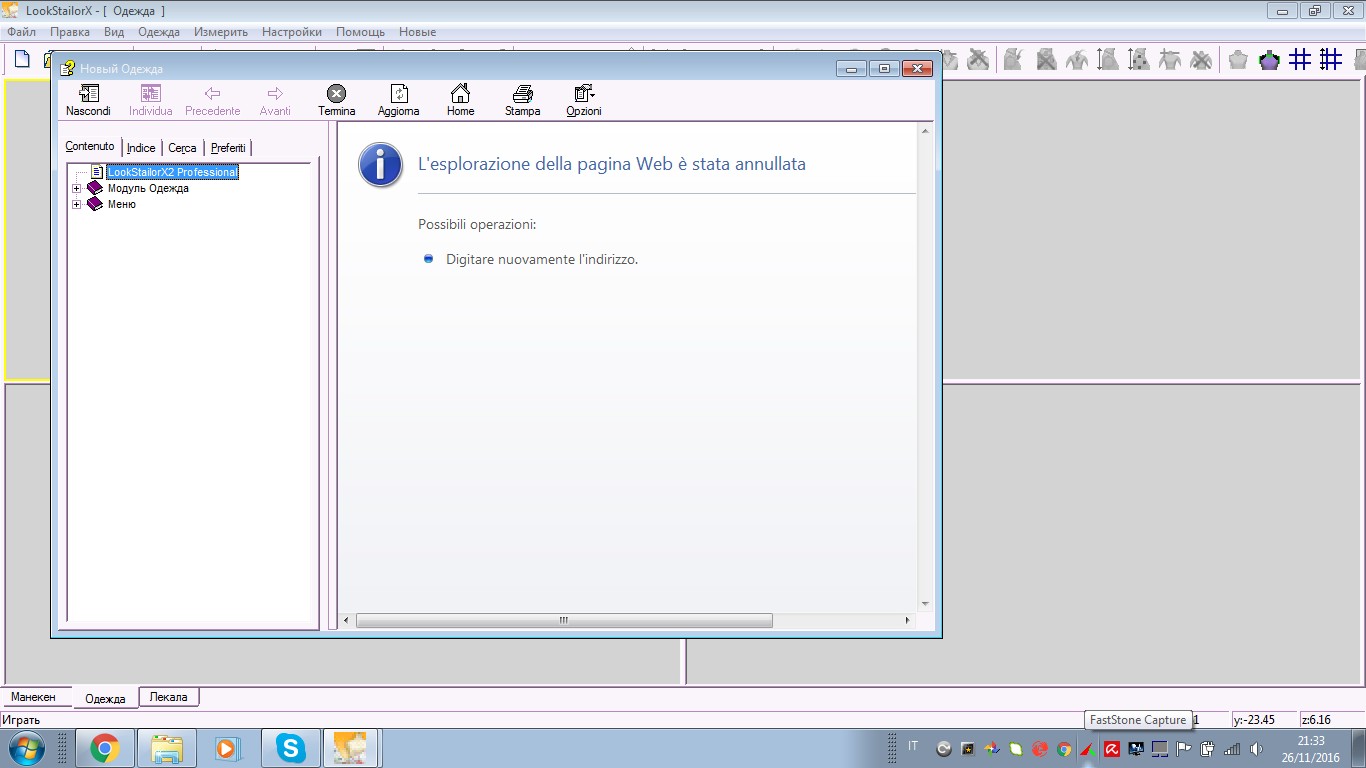Click the dotted garment icon with height arrow
The height and width of the screenshot is (768, 1366).
coord(1138,59)
